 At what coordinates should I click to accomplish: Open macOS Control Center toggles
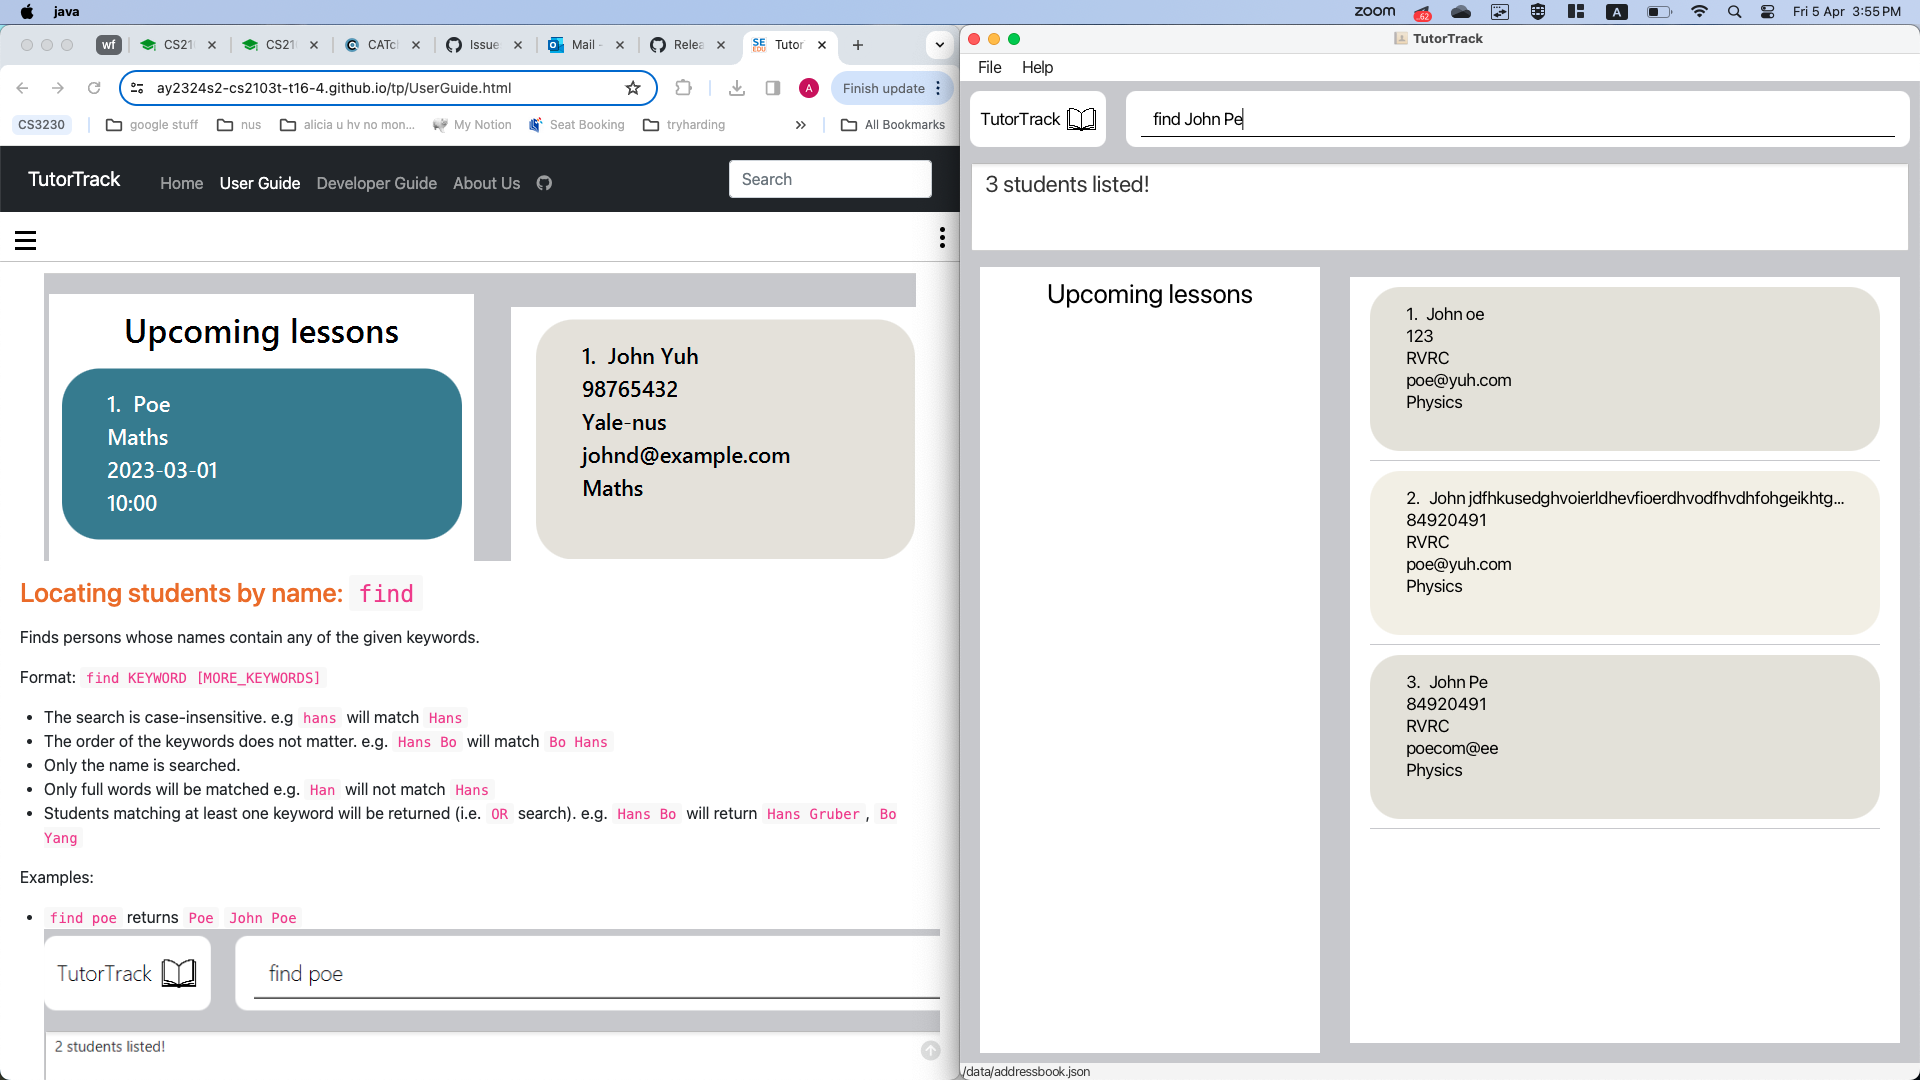coord(1768,12)
